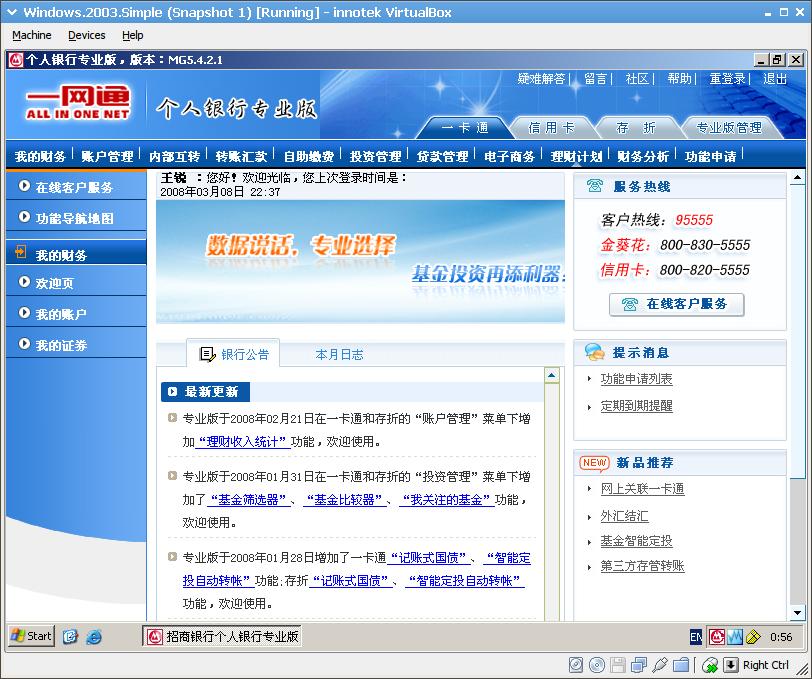Open the 本月日志 tab
The height and width of the screenshot is (679, 812).
click(x=339, y=354)
